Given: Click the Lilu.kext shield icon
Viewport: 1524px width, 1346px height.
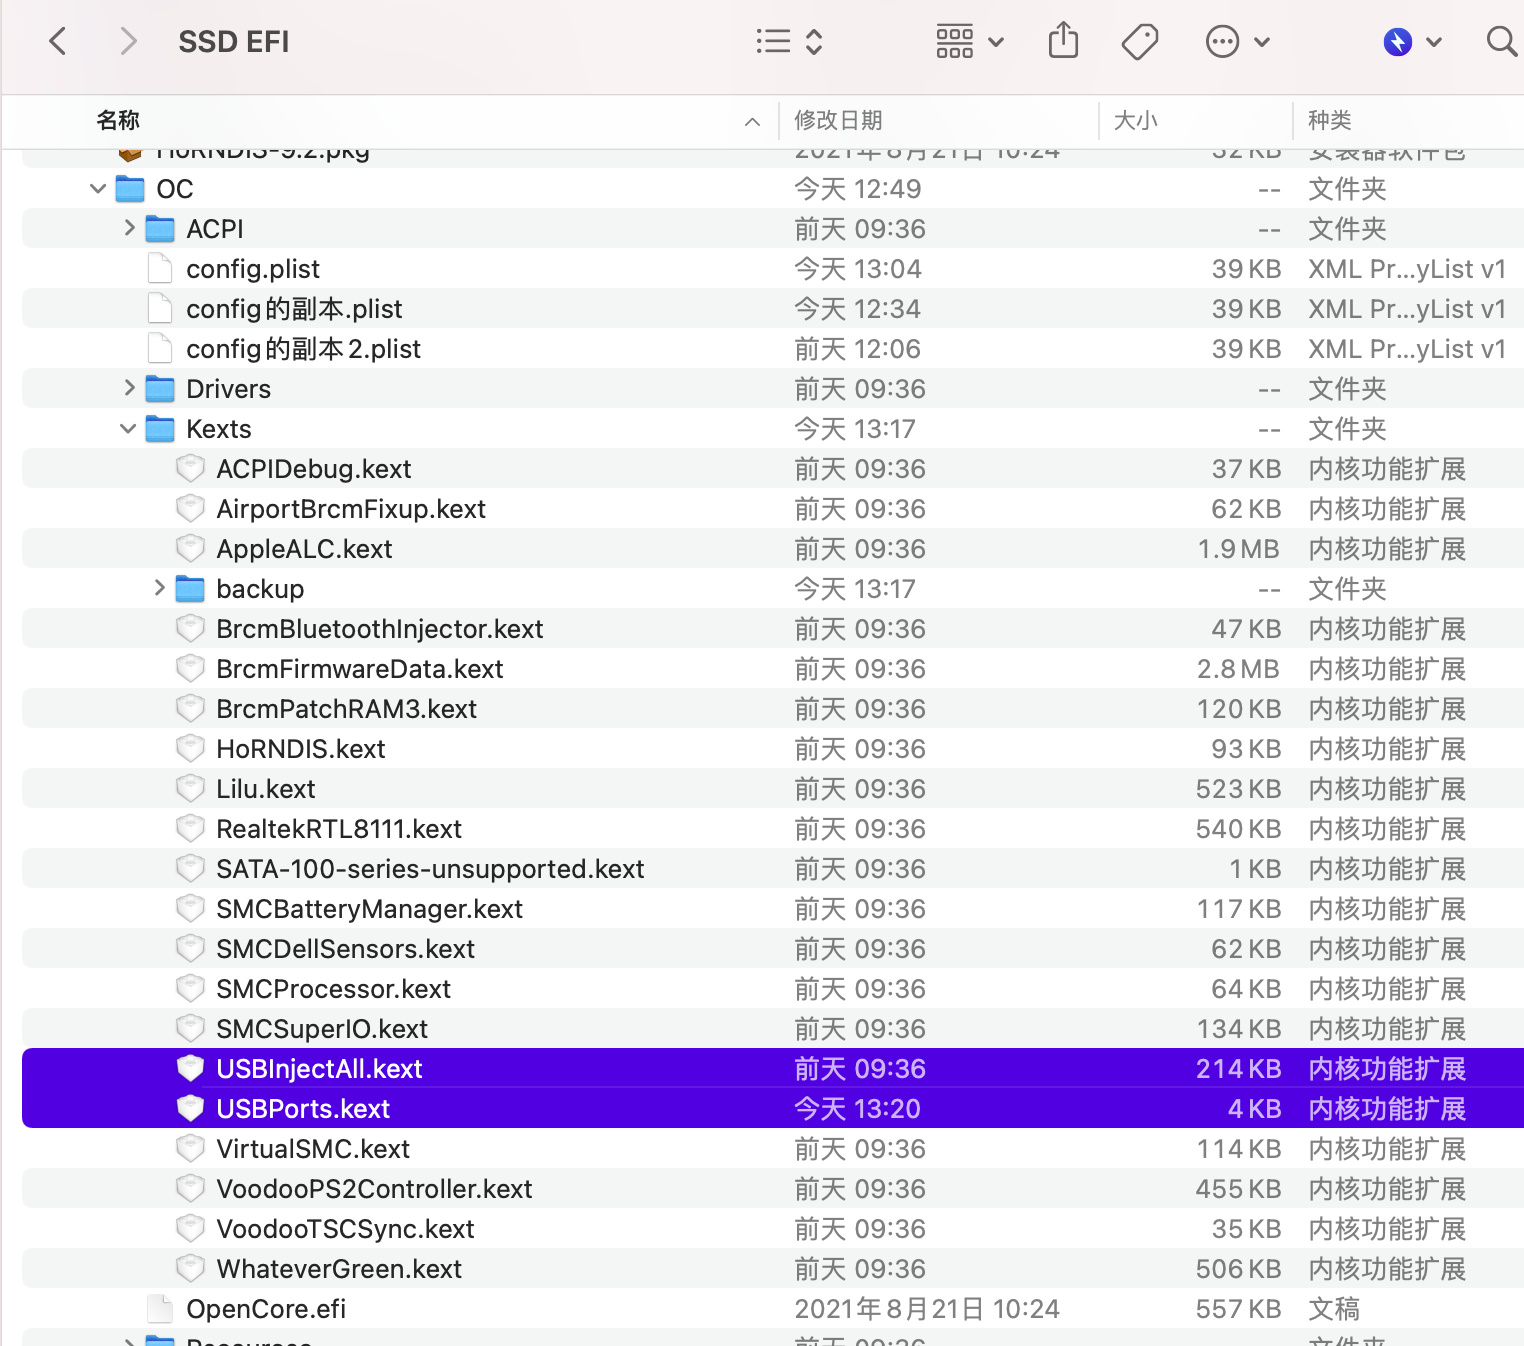Looking at the screenshot, I should (x=190, y=788).
